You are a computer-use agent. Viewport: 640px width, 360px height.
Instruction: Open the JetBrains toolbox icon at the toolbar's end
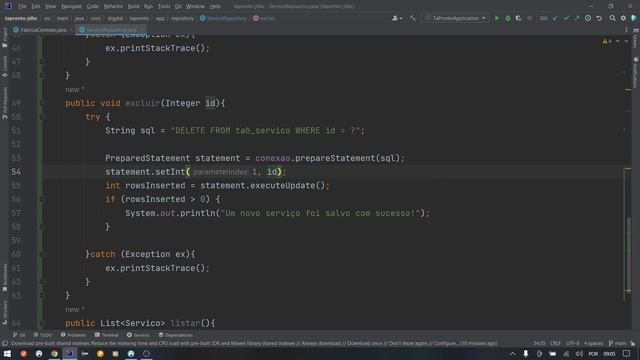coord(634,18)
